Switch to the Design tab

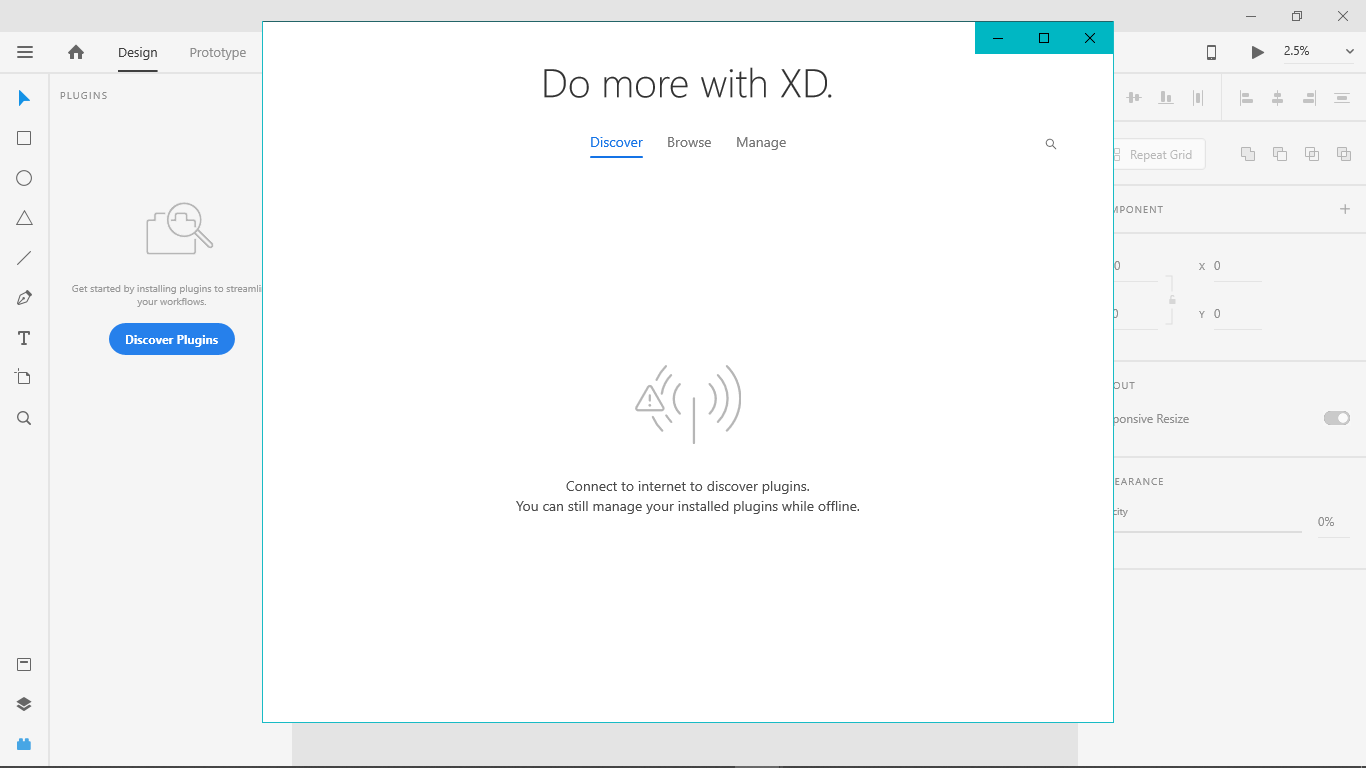click(x=138, y=53)
